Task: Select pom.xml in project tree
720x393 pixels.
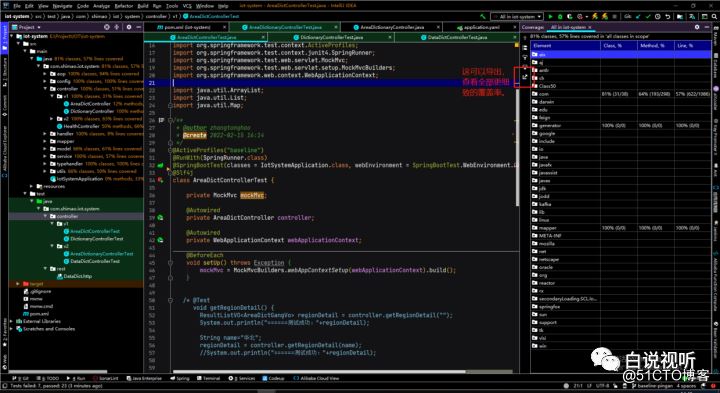Action: click(35, 314)
